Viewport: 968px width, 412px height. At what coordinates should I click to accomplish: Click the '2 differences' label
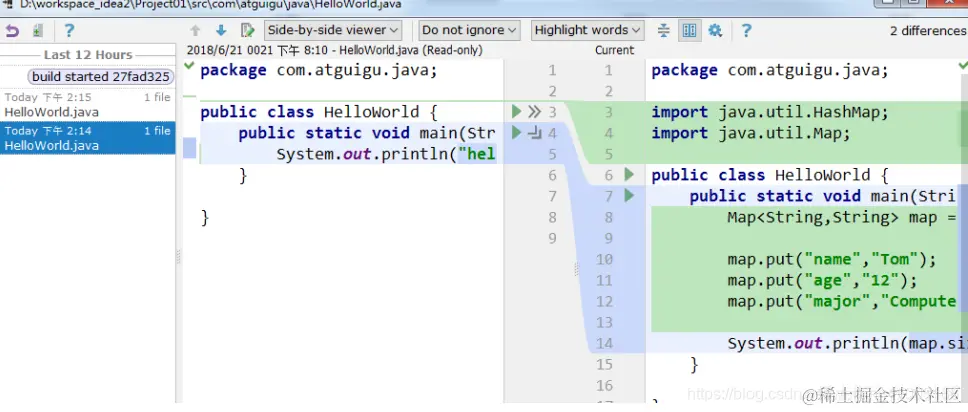928,30
